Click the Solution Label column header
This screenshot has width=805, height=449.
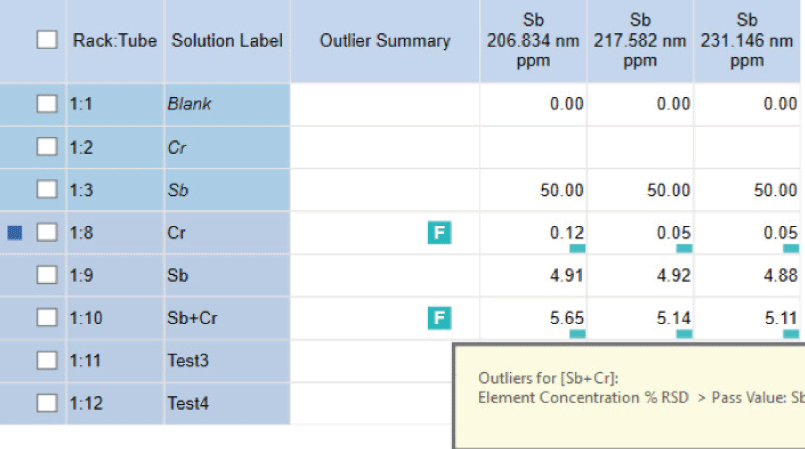click(227, 41)
